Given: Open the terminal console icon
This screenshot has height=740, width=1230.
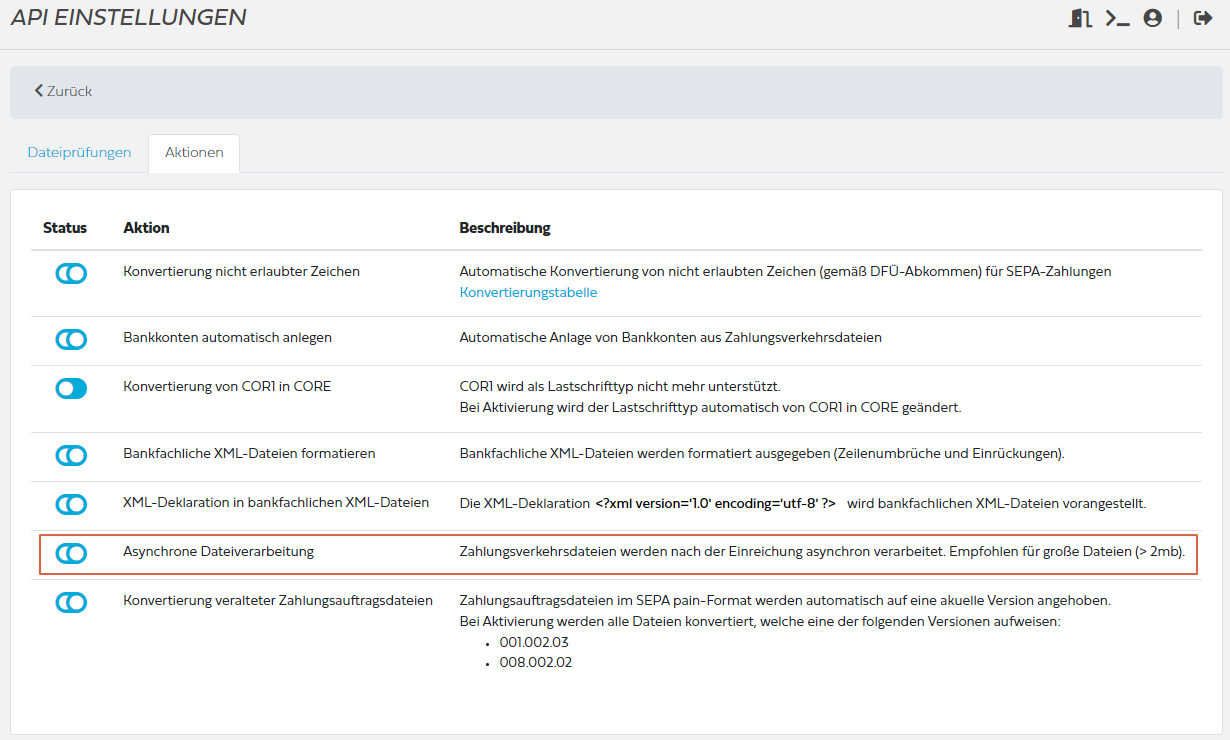Looking at the screenshot, I should (1117, 17).
